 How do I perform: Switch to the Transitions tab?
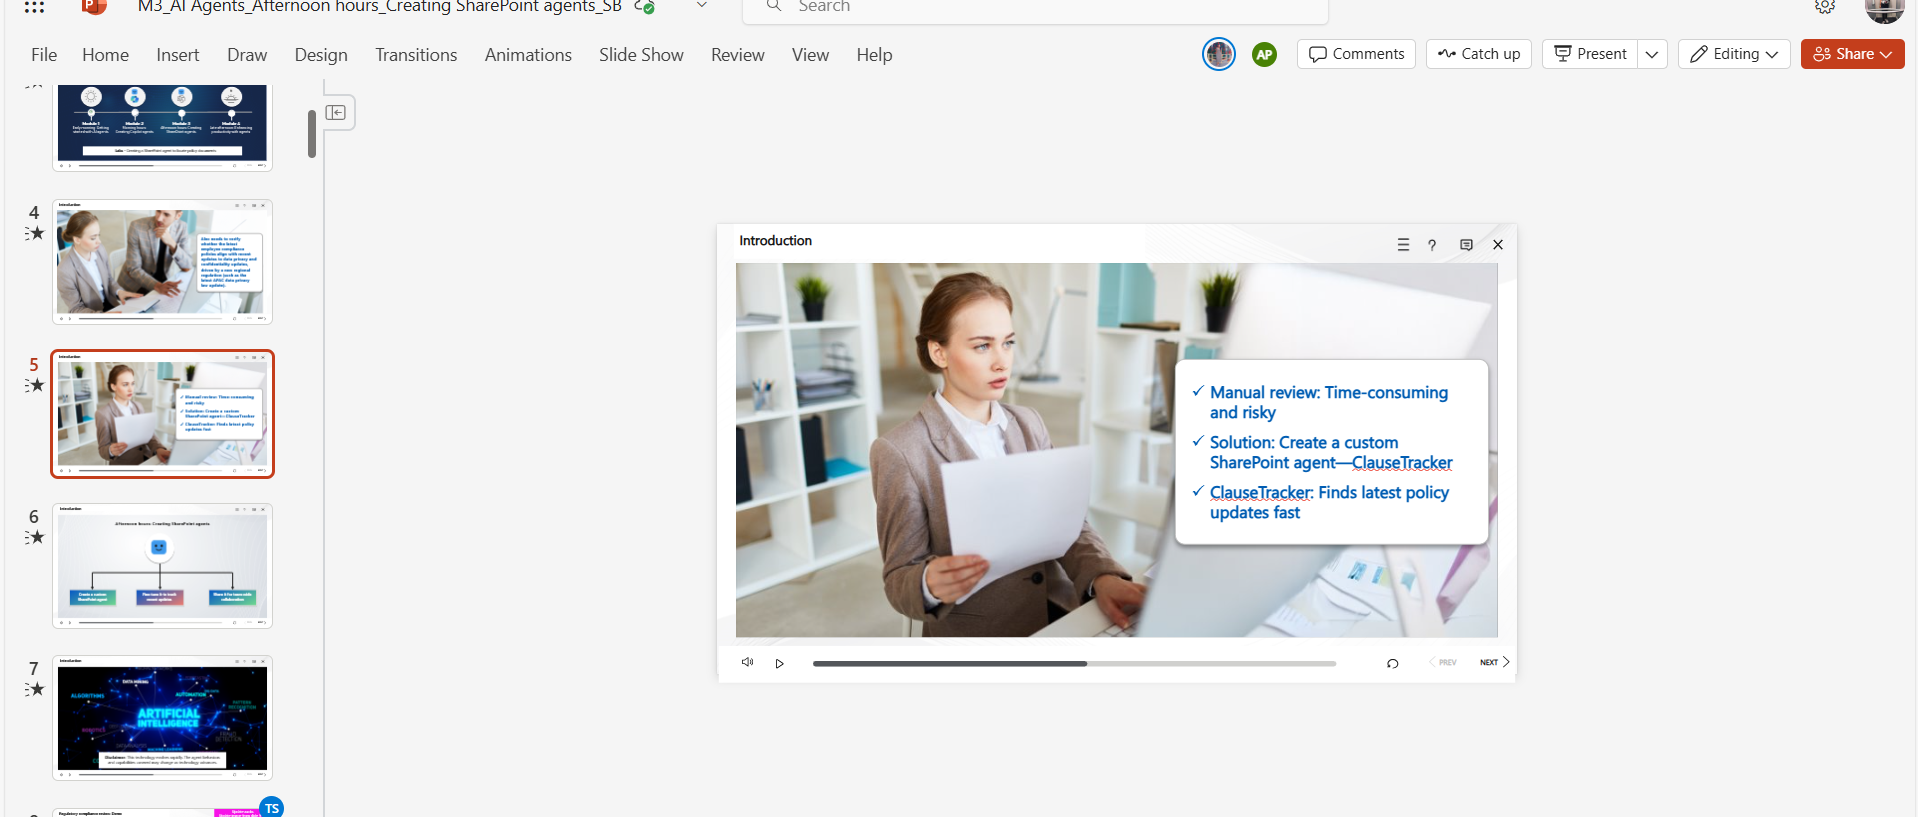(416, 55)
